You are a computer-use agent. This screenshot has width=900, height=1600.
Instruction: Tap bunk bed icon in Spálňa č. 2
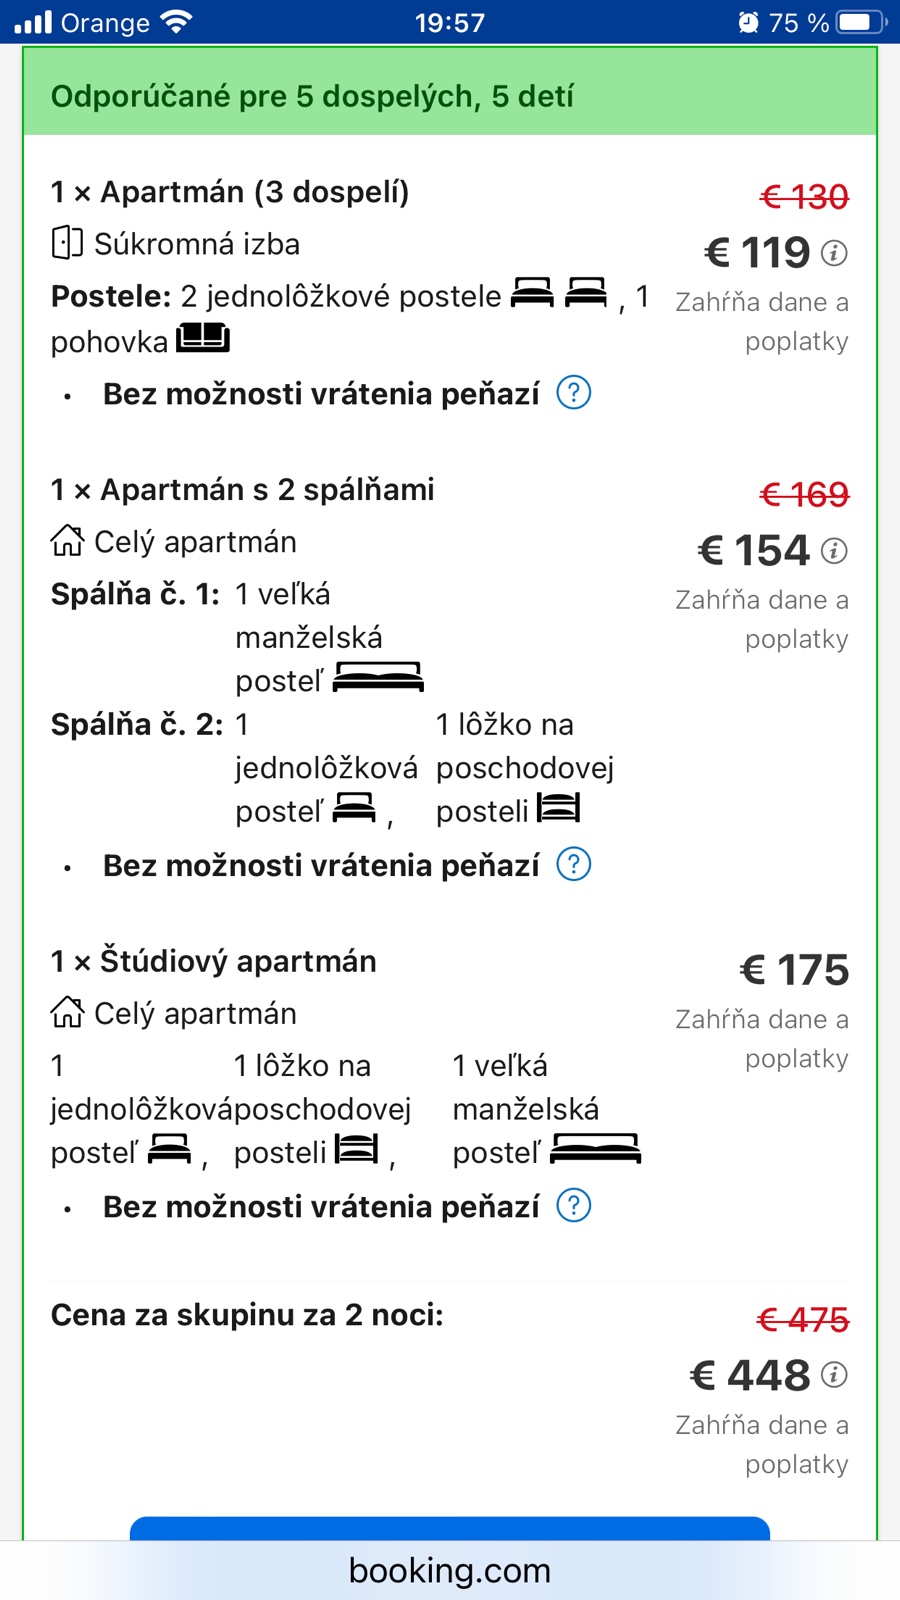coord(558,808)
